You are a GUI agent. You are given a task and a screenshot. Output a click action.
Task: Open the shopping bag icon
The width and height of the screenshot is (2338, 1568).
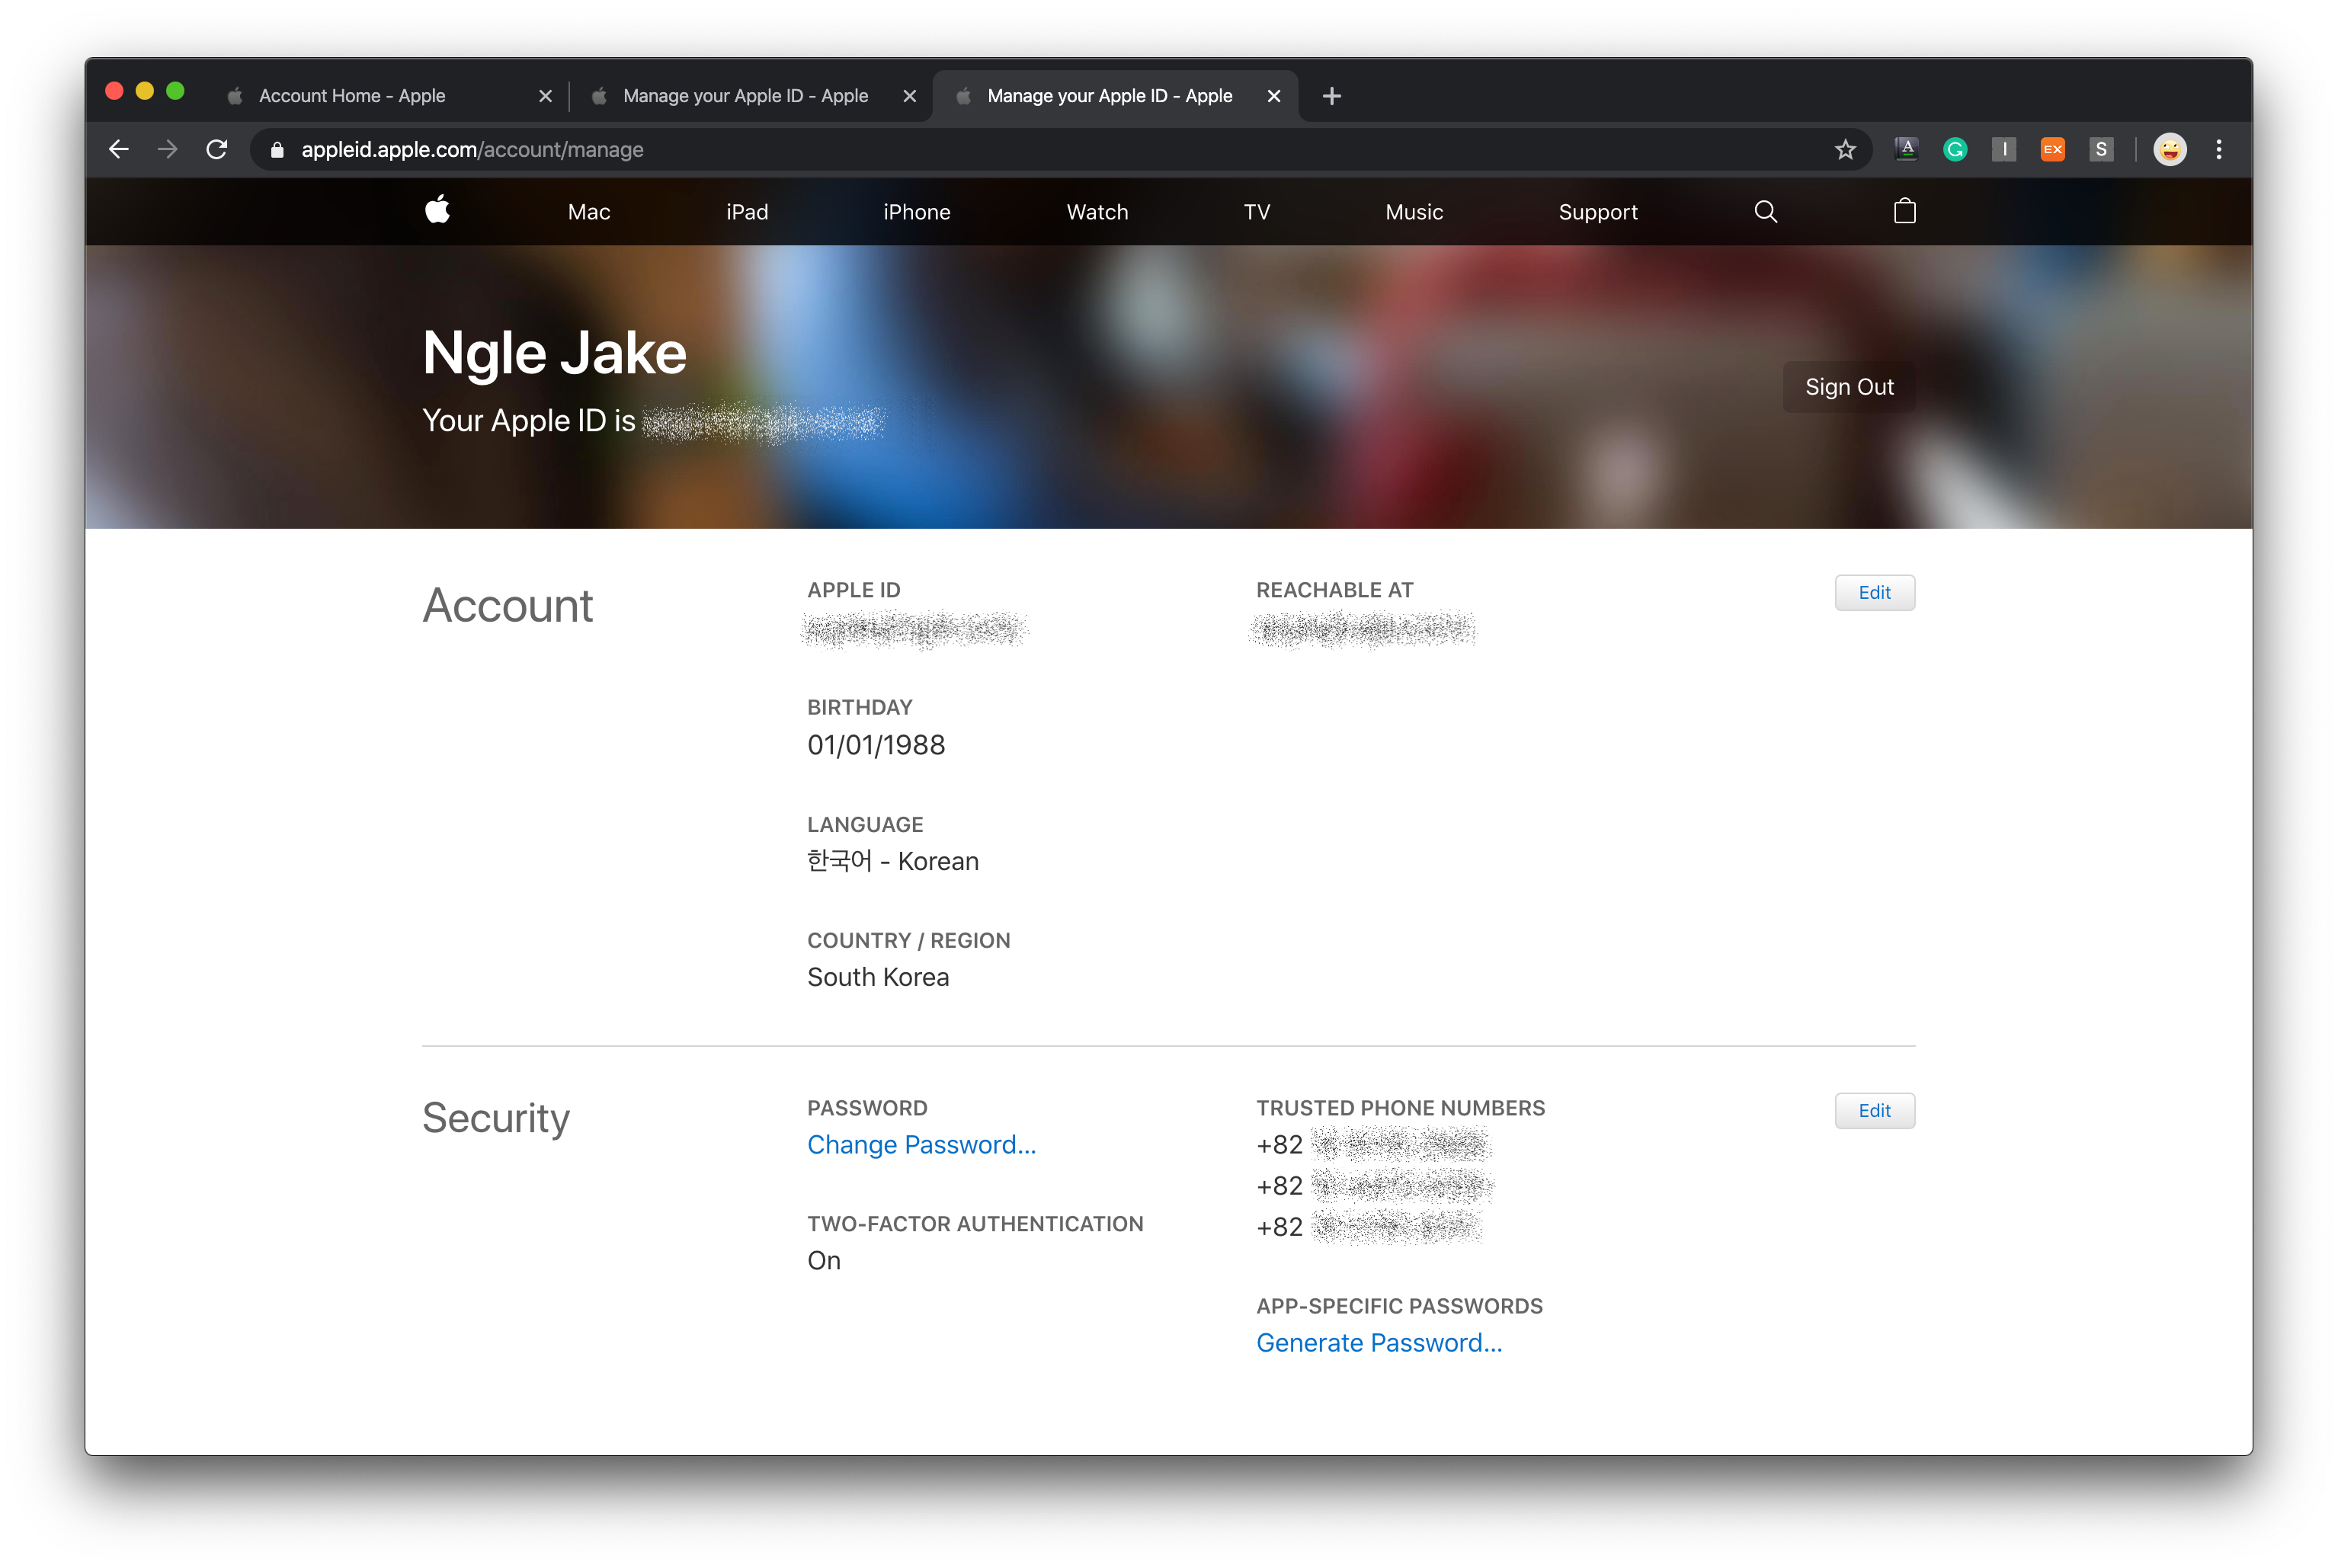[x=1904, y=211]
